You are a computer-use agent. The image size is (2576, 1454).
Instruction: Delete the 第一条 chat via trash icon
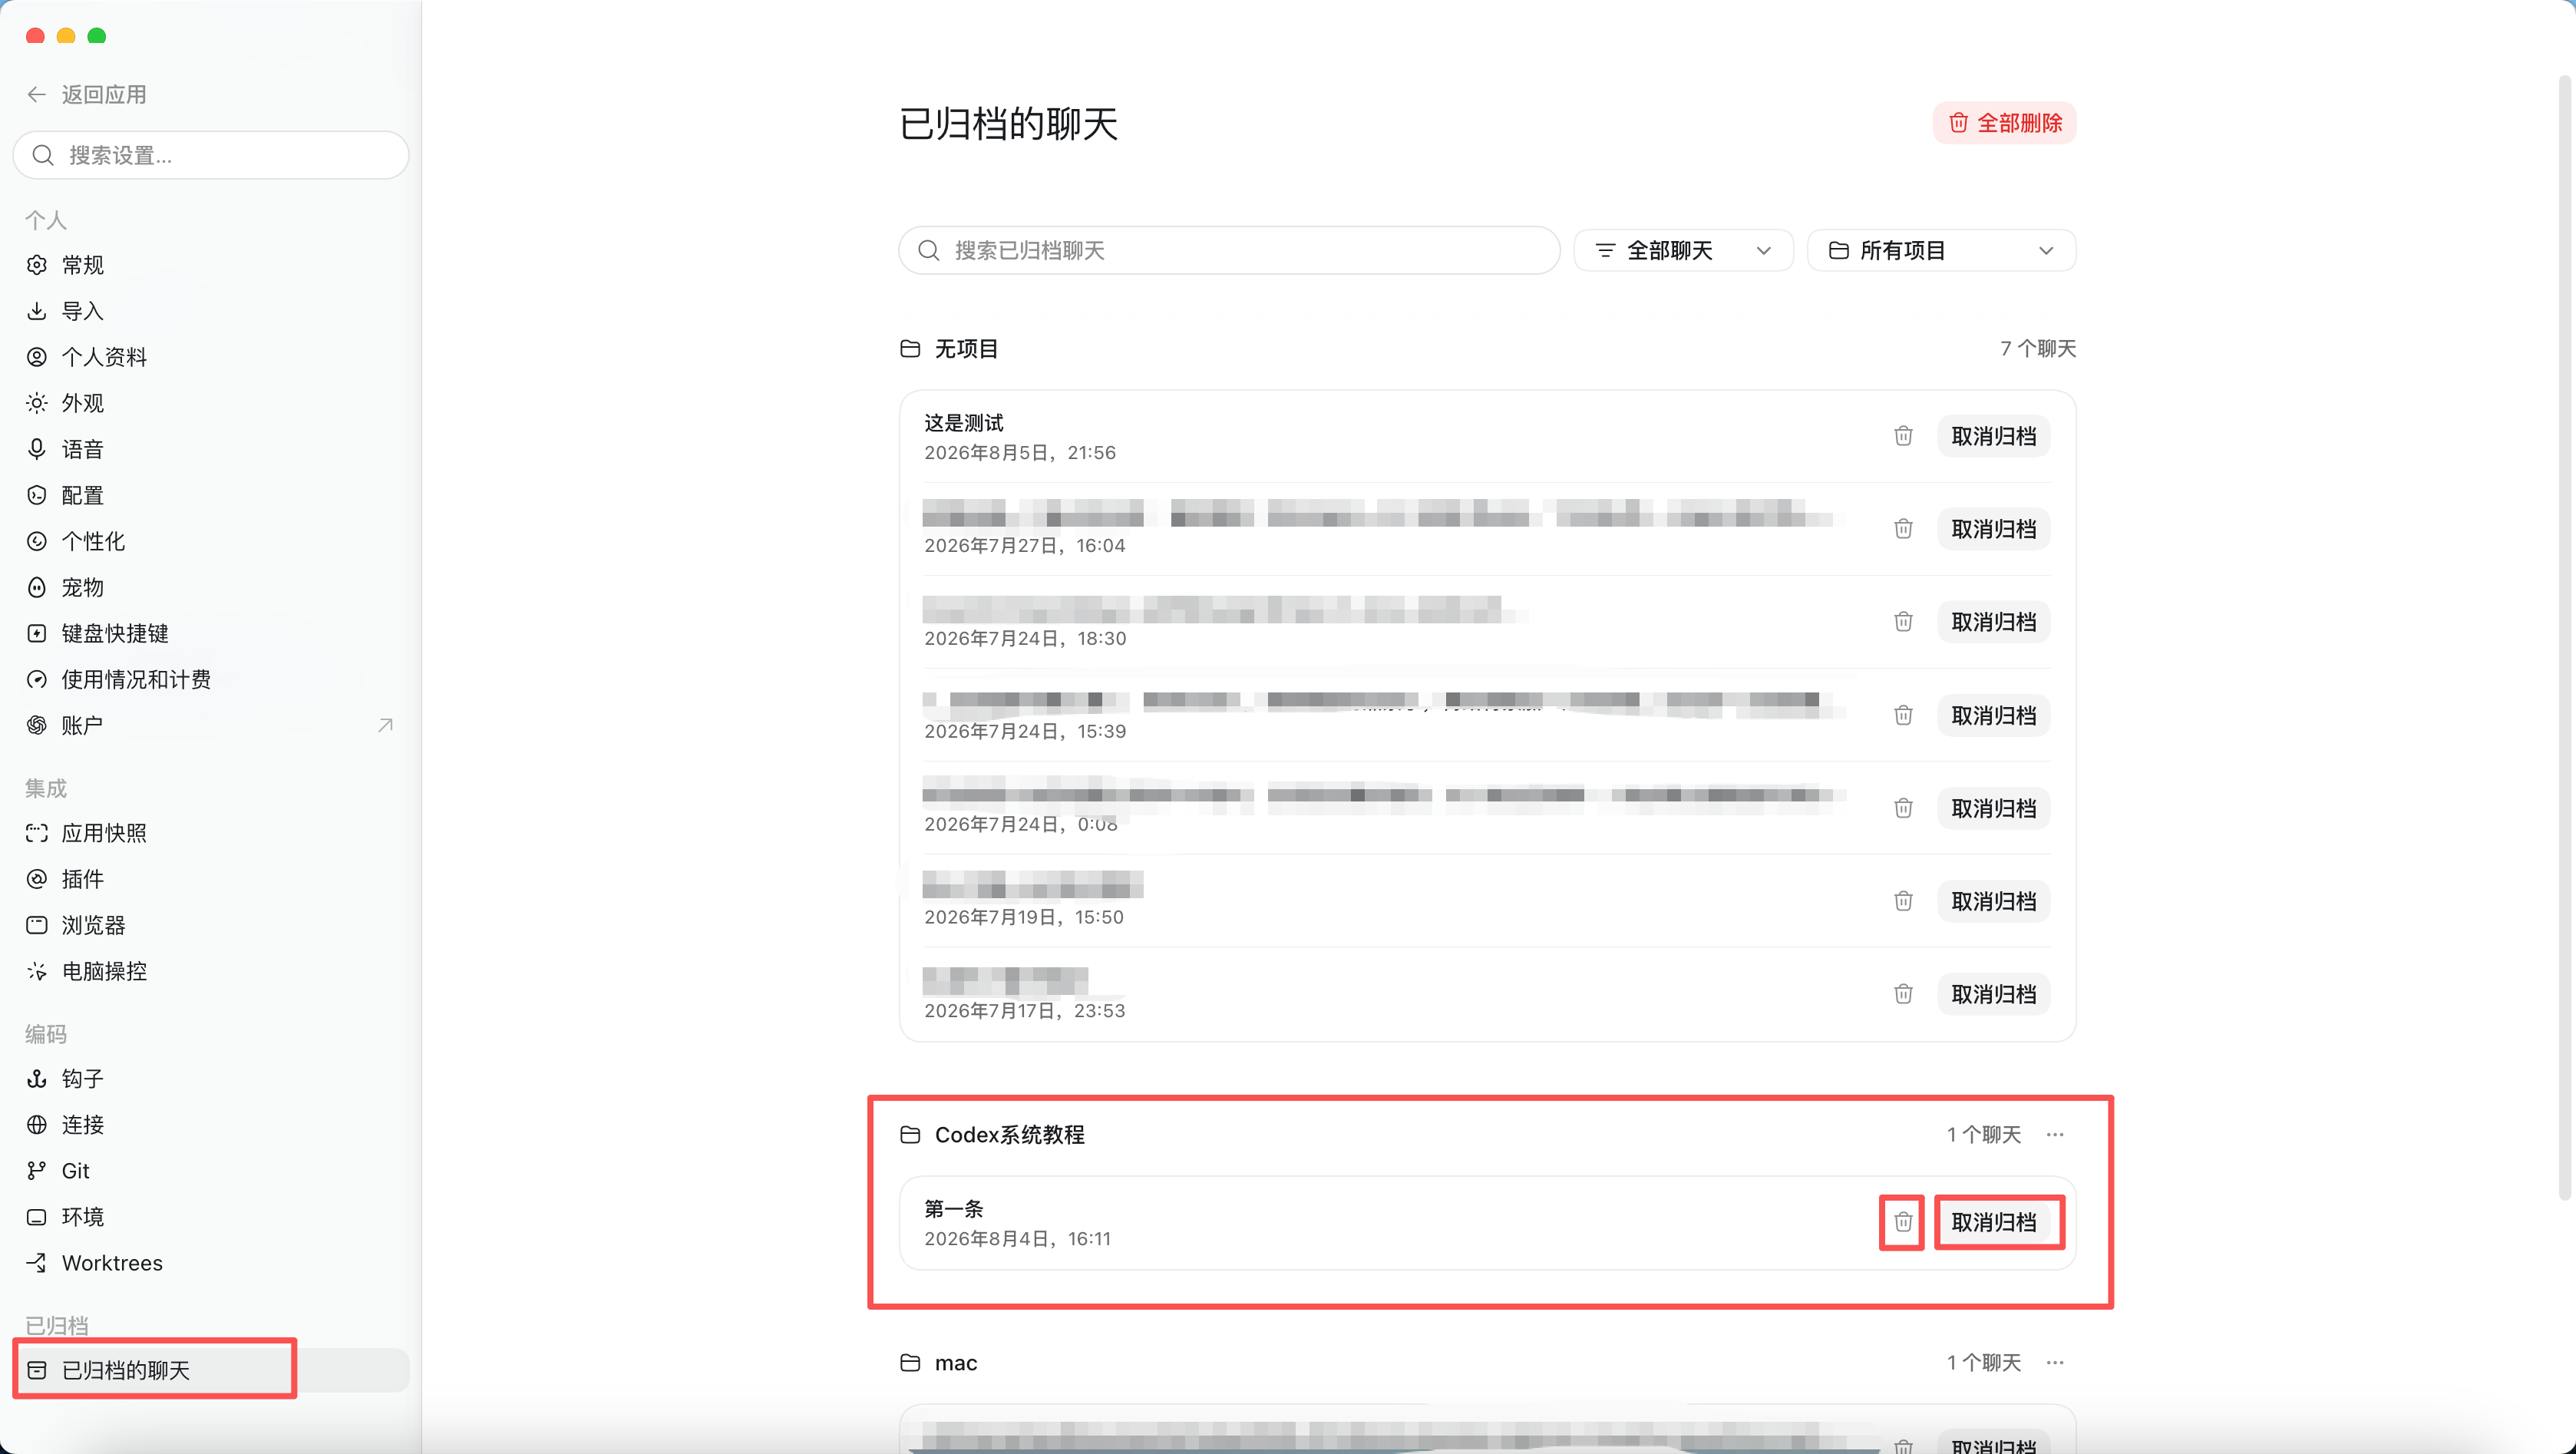[x=1903, y=1222]
